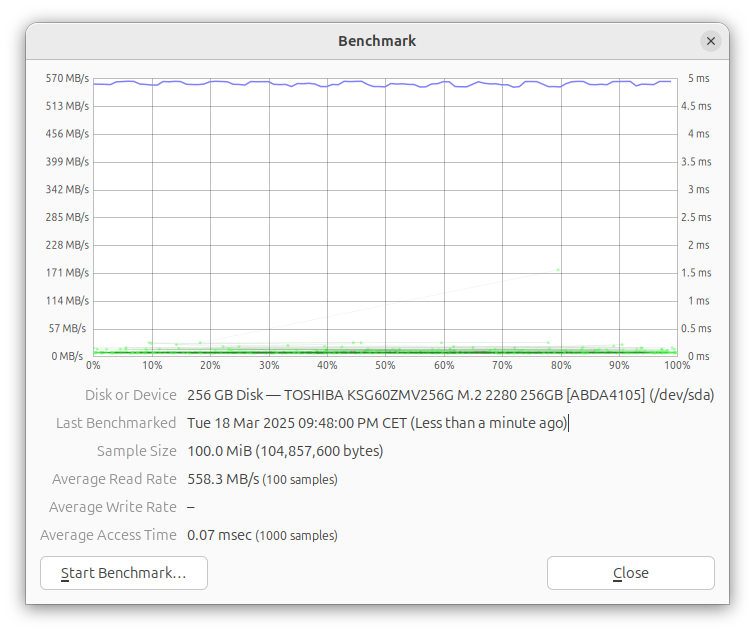Click the 5 ms label on the right axis
Viewport: 755px width, 633px height.
(x=699, y=78)
